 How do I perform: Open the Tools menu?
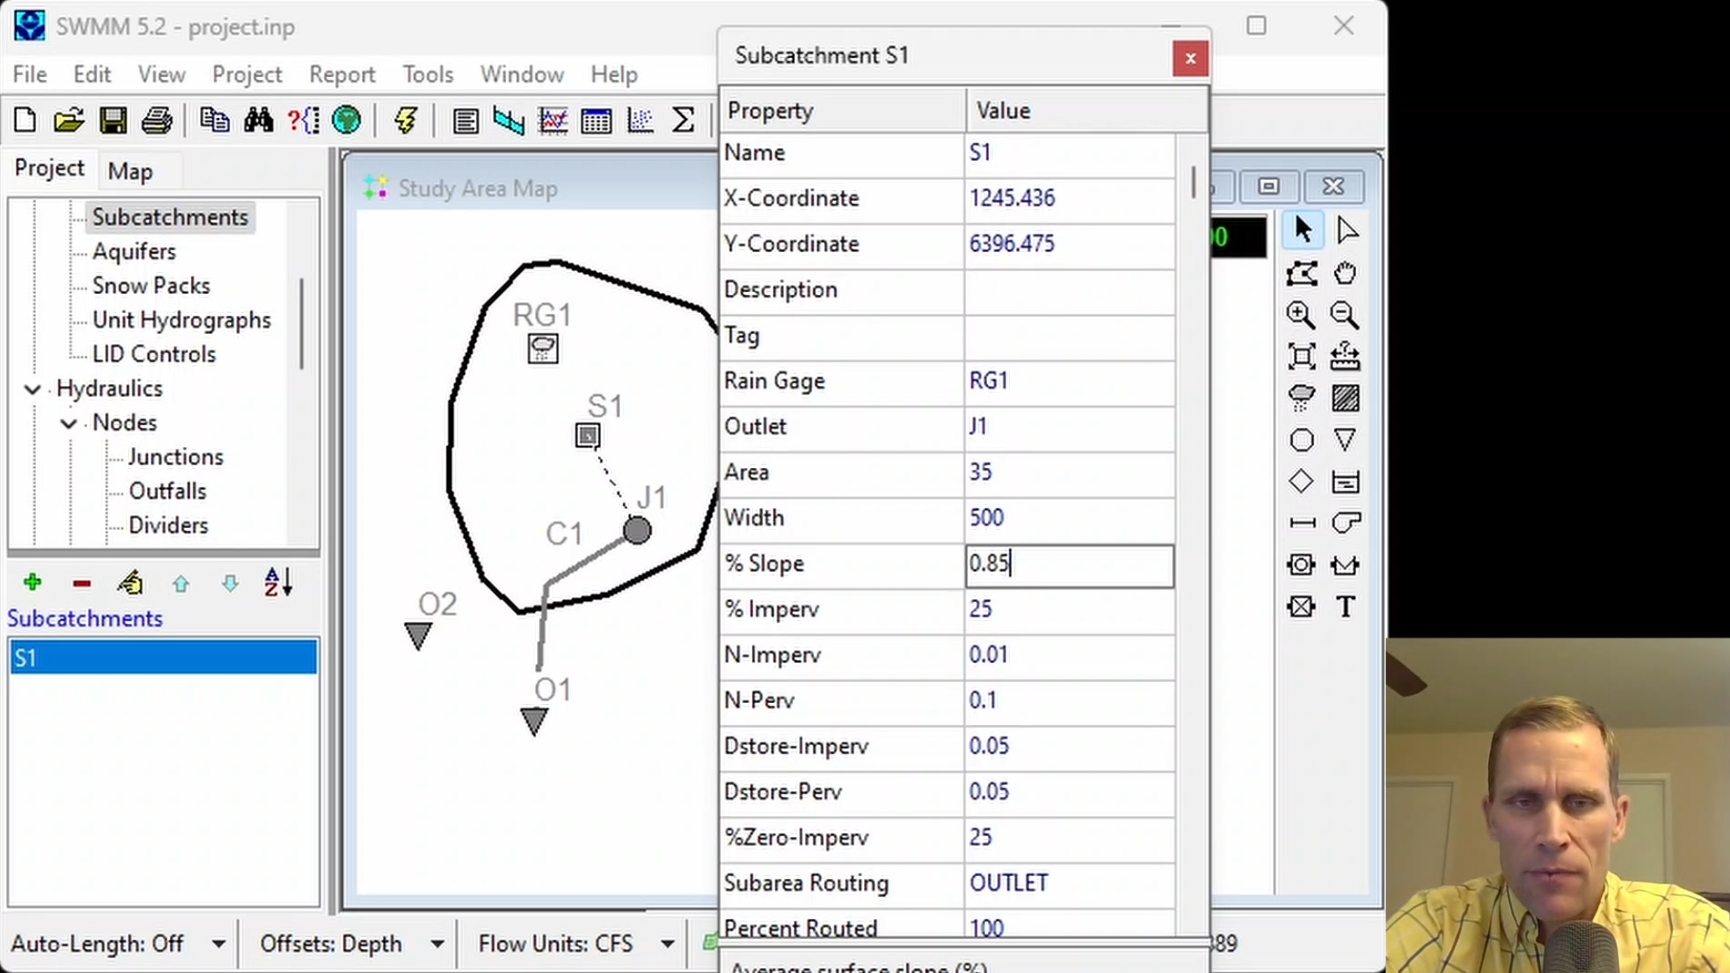[x=428, y=75]
